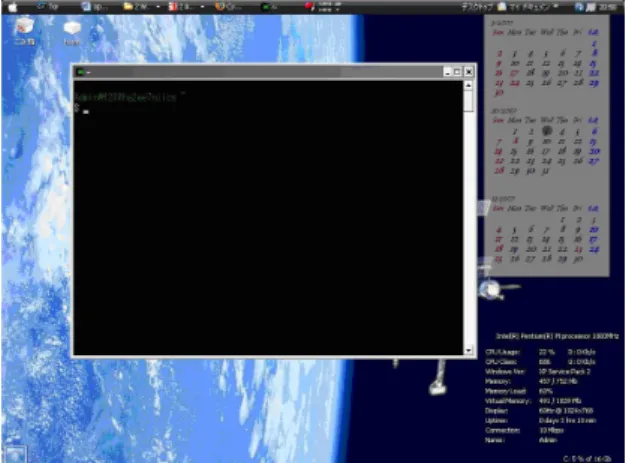Switch to the Firefox taskbar item
This screenshot has height=463, width=626.
point(228,6)
